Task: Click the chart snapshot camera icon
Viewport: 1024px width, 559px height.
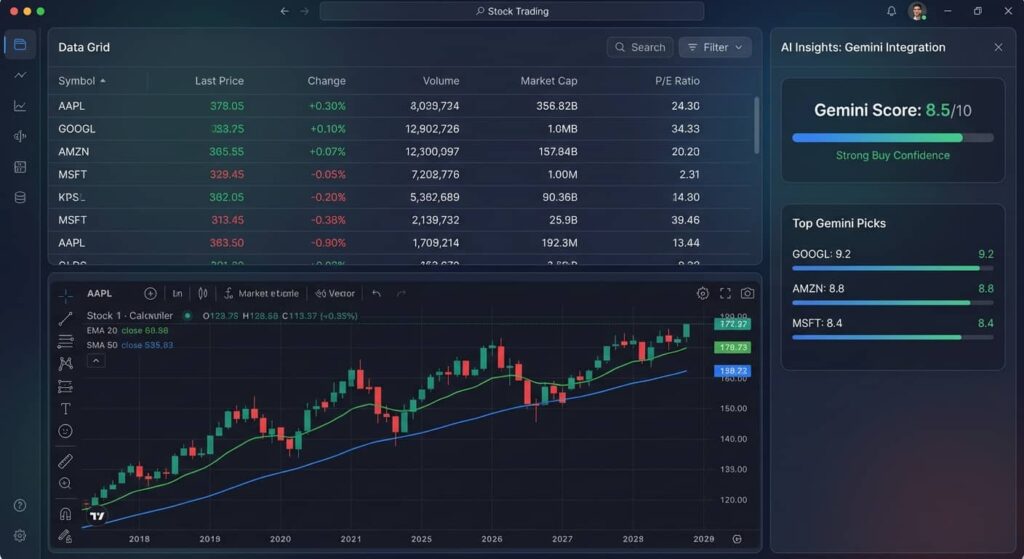Action: [747, 294]
